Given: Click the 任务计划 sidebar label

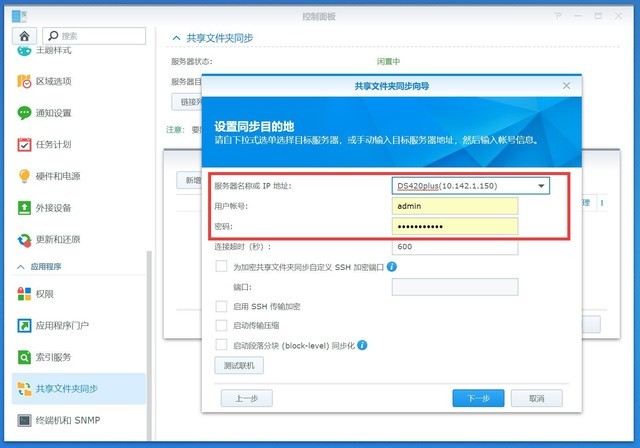Looking at the screenshot, I should (53, 144).
